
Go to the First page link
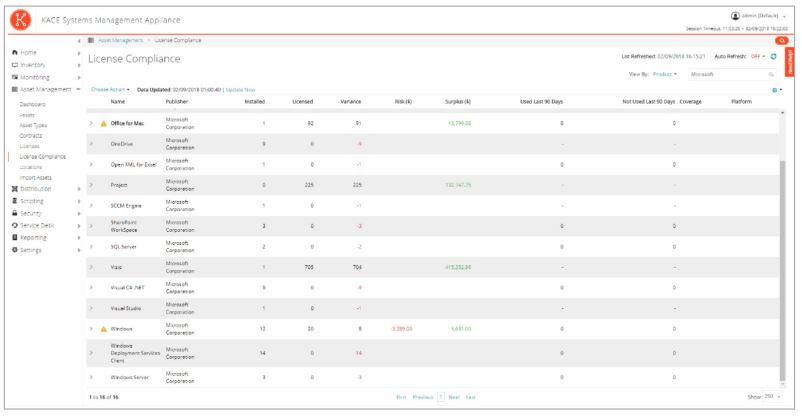[x=401, y=397]
